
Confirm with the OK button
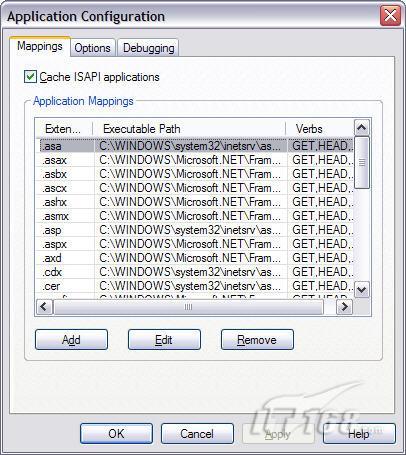pos(116,434)
